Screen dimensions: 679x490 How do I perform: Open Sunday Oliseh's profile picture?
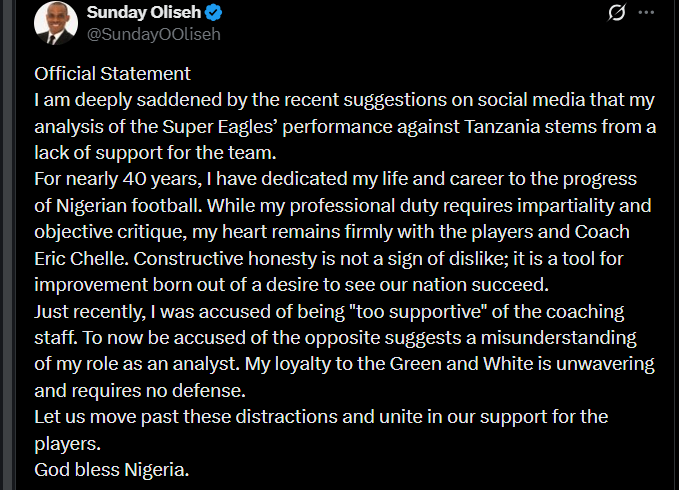click(x=56, y=23)
